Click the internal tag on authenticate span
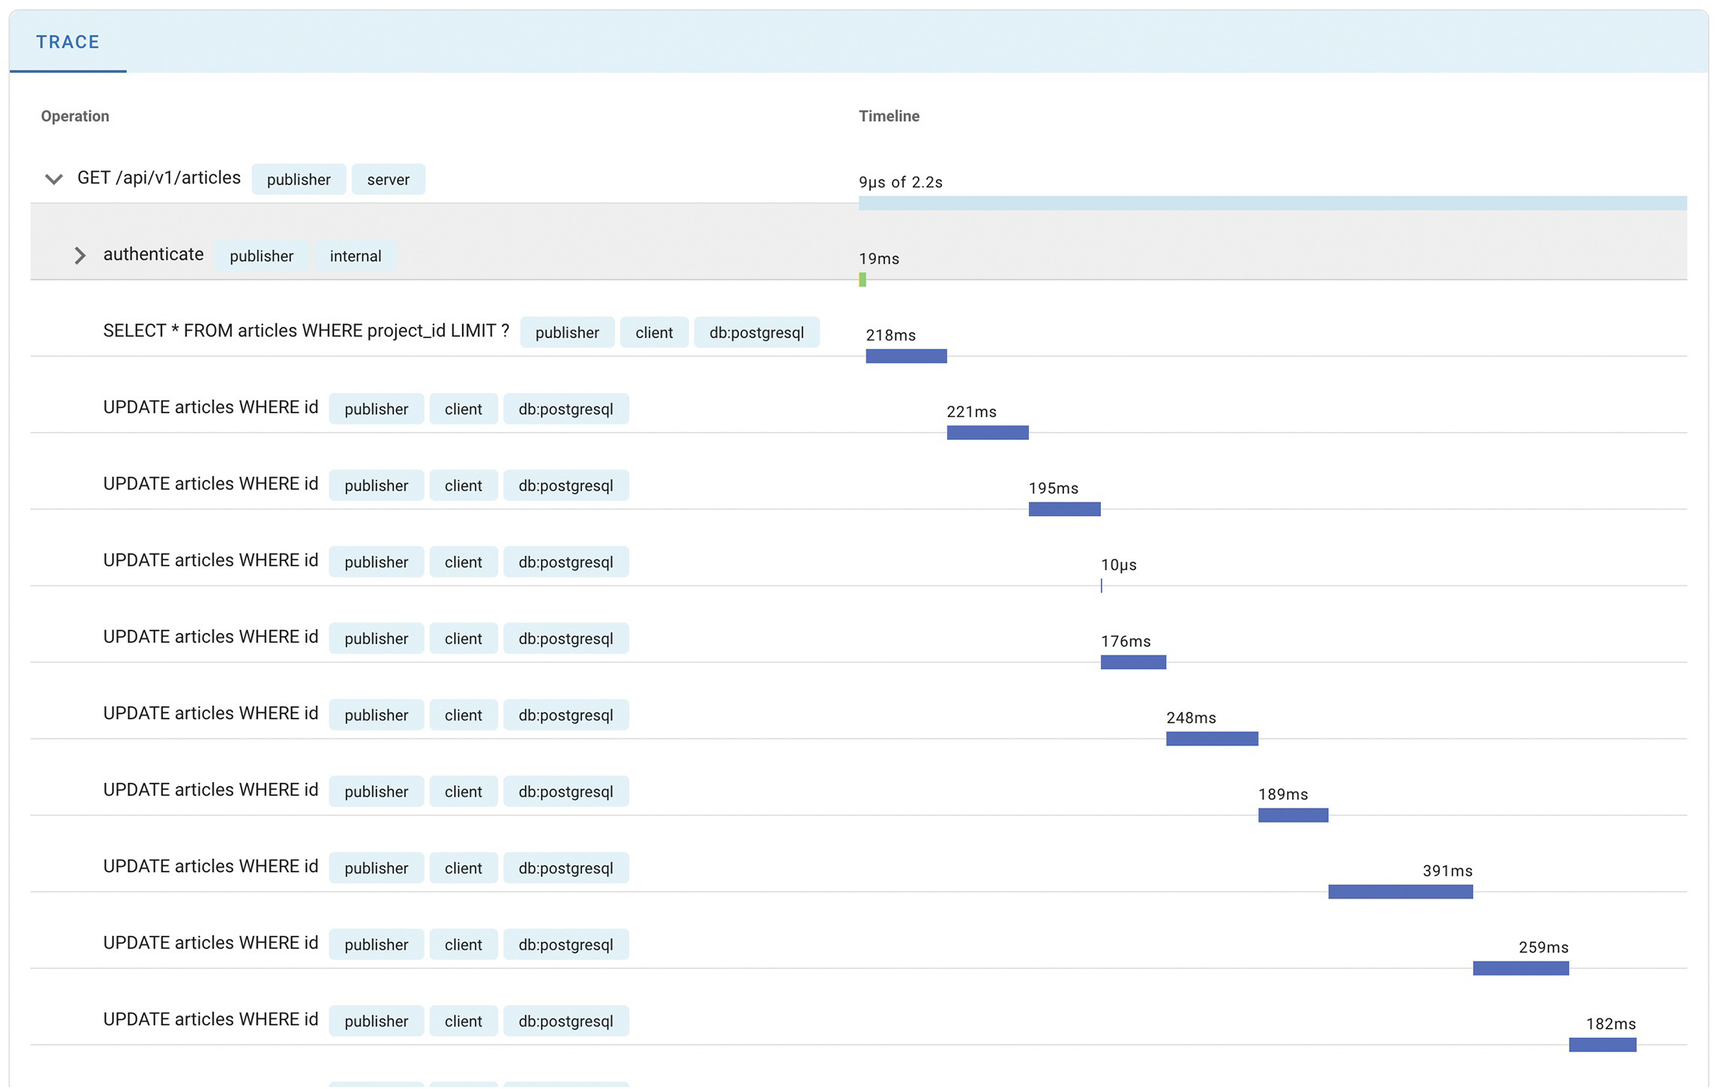Image resolution: width=1725 pixels, height=1089 pixels. tap(355, 256)
